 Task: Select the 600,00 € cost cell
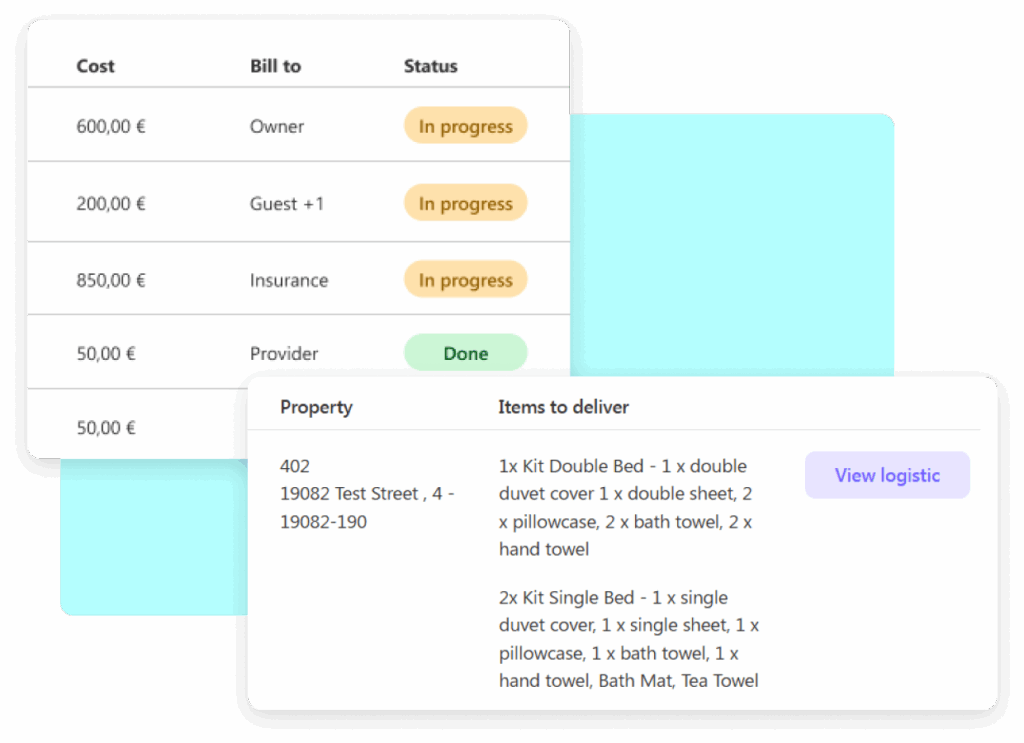(111, 127)
